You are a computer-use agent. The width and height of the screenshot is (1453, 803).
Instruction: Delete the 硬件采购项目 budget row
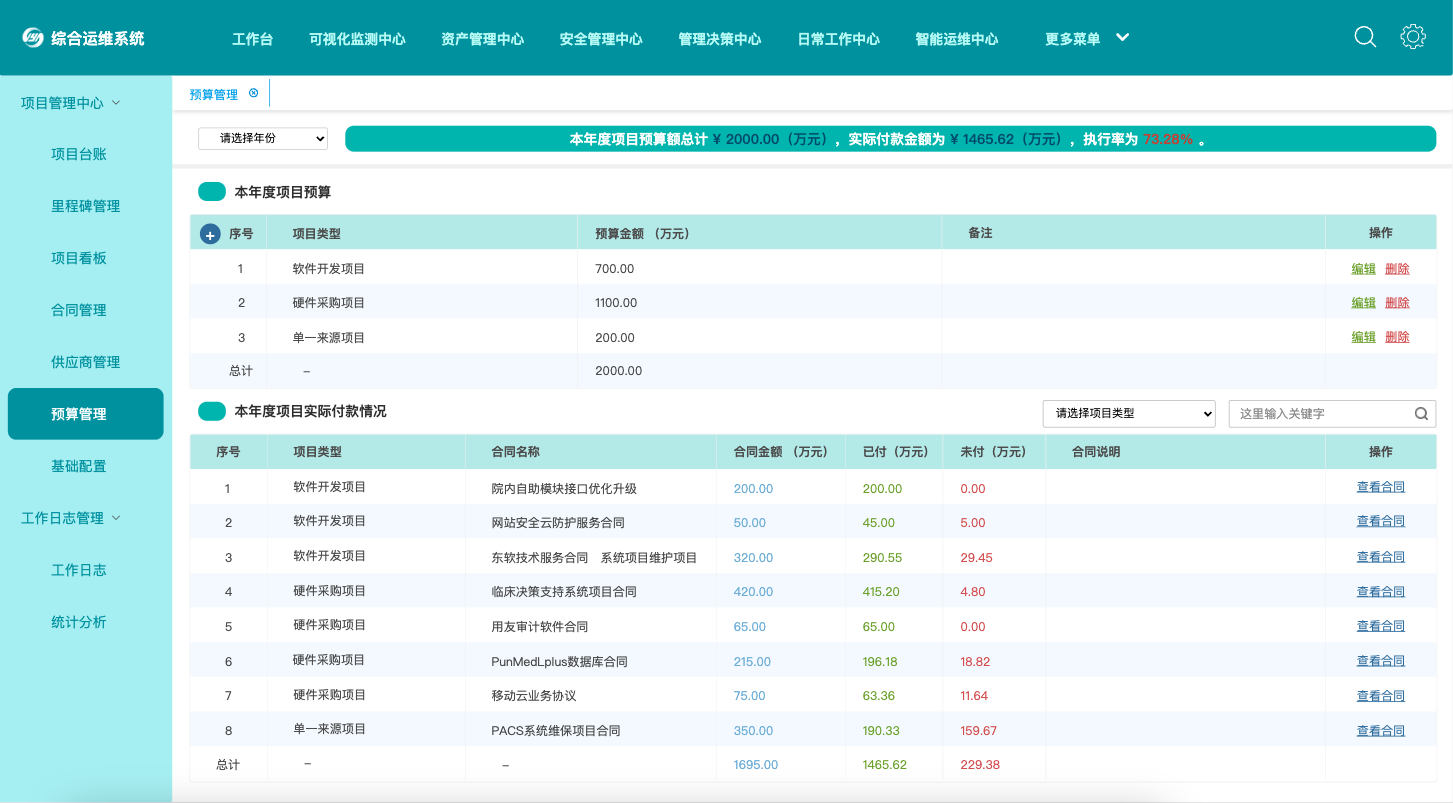pyautogui.click(x=1397, y=302)
